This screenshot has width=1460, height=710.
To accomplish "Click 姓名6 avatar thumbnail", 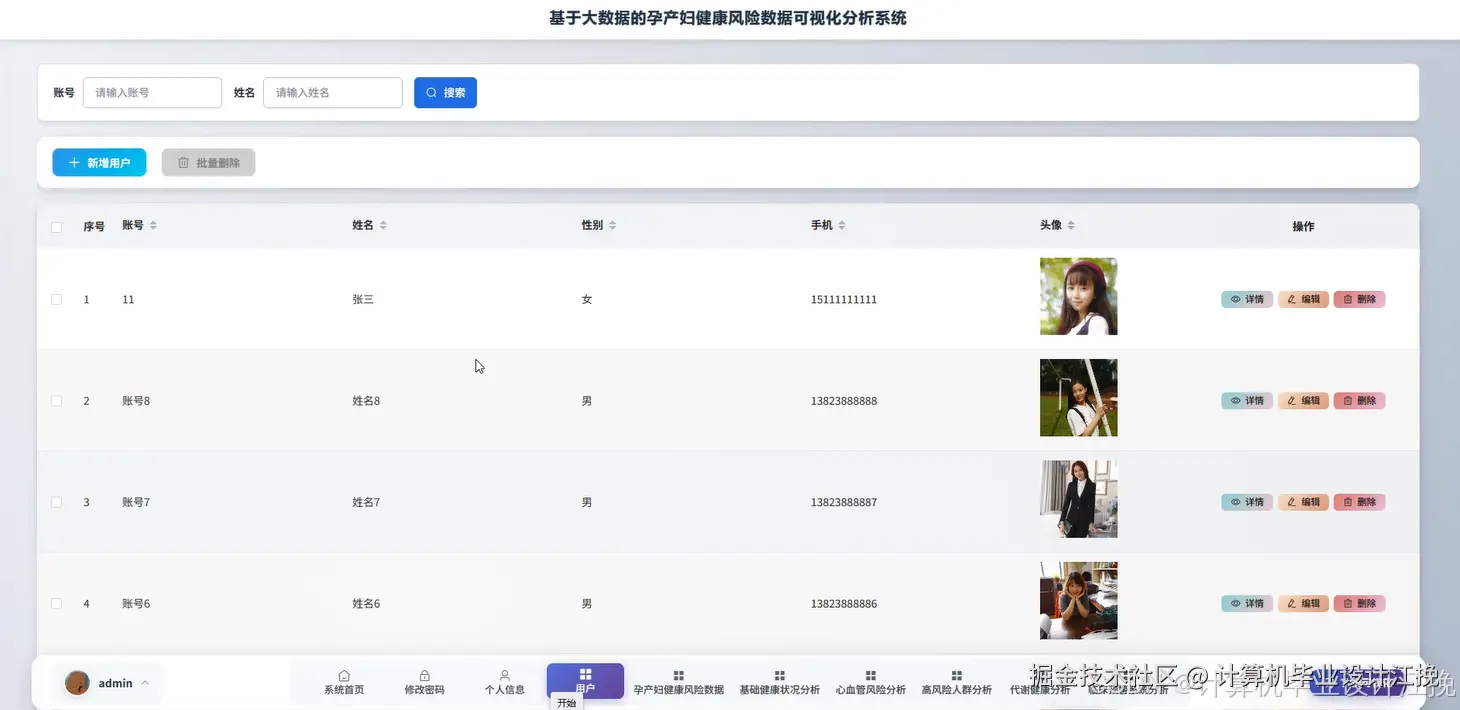I will tap(1078, 600).
